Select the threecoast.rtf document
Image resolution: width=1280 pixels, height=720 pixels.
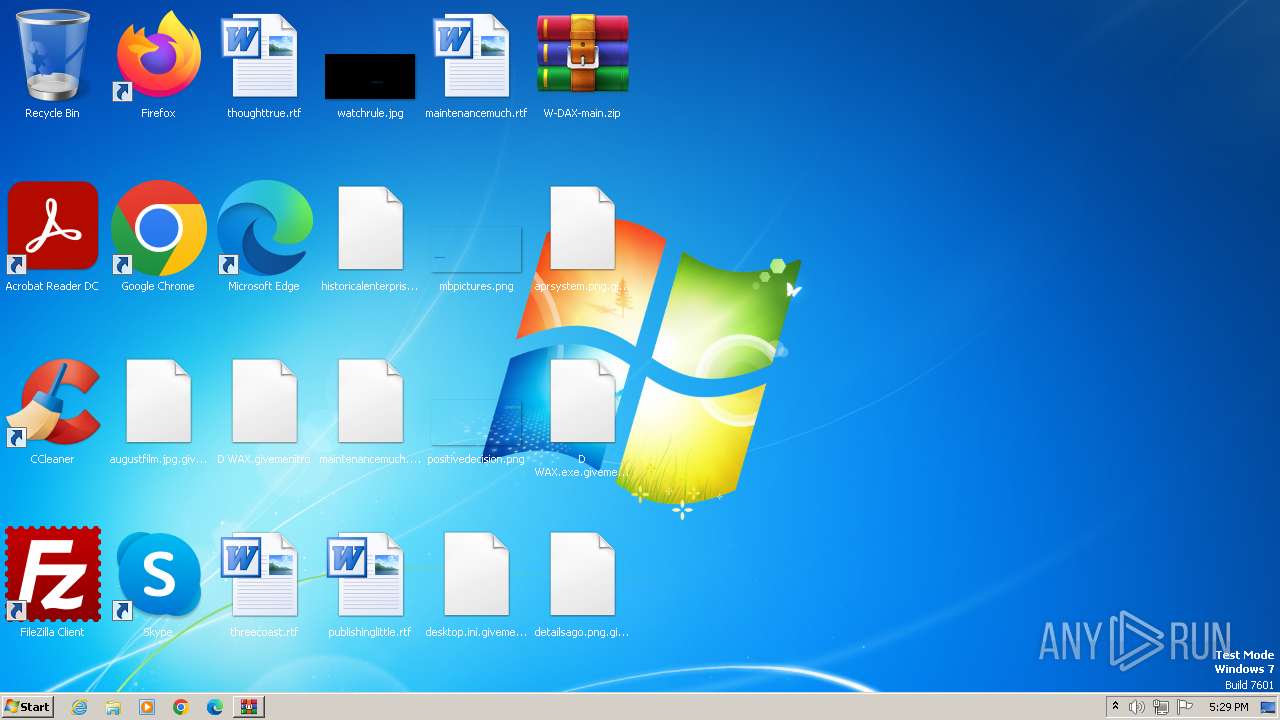264,584
